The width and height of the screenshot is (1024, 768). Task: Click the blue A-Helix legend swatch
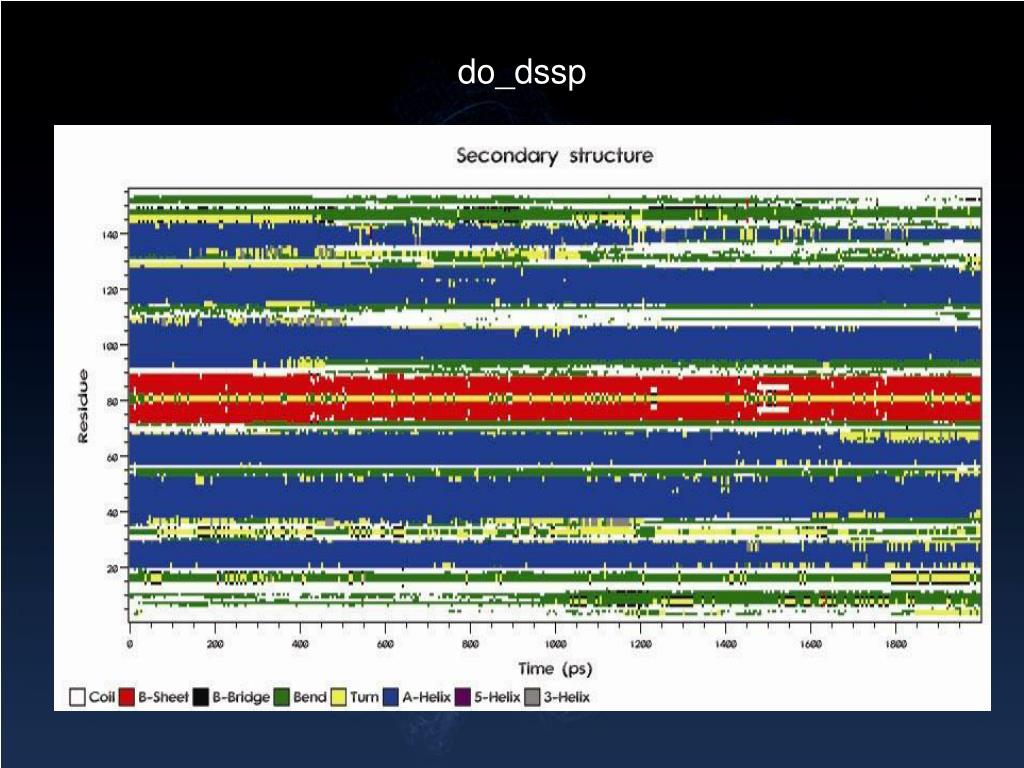pyautogui.click(x=391, y=697)
